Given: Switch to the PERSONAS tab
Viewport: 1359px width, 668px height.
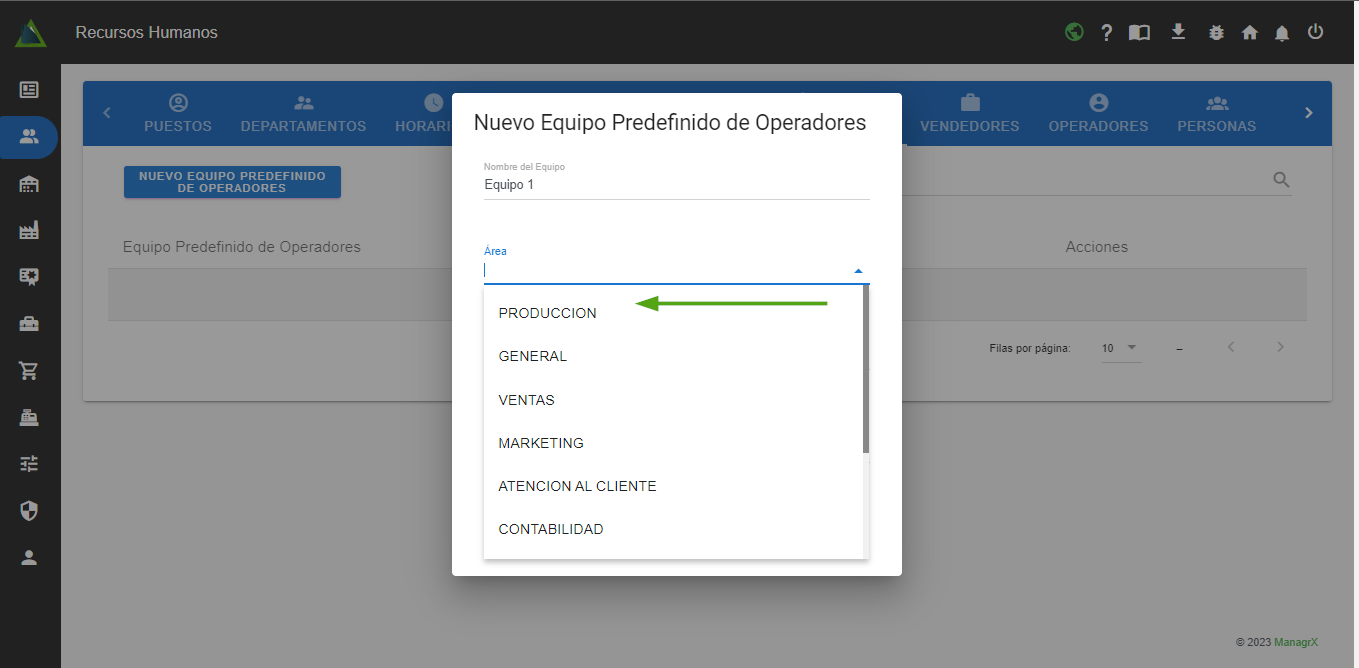Looking at the screenshot, I should pos(1216,113).
